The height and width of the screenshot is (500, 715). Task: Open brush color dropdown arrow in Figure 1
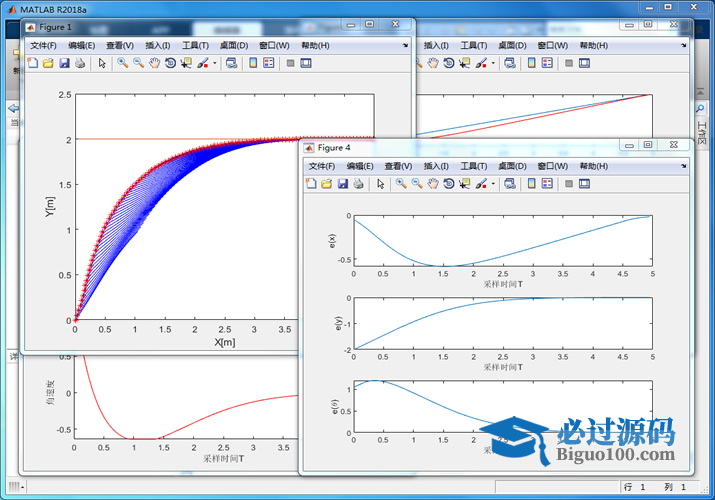point(214,63)
